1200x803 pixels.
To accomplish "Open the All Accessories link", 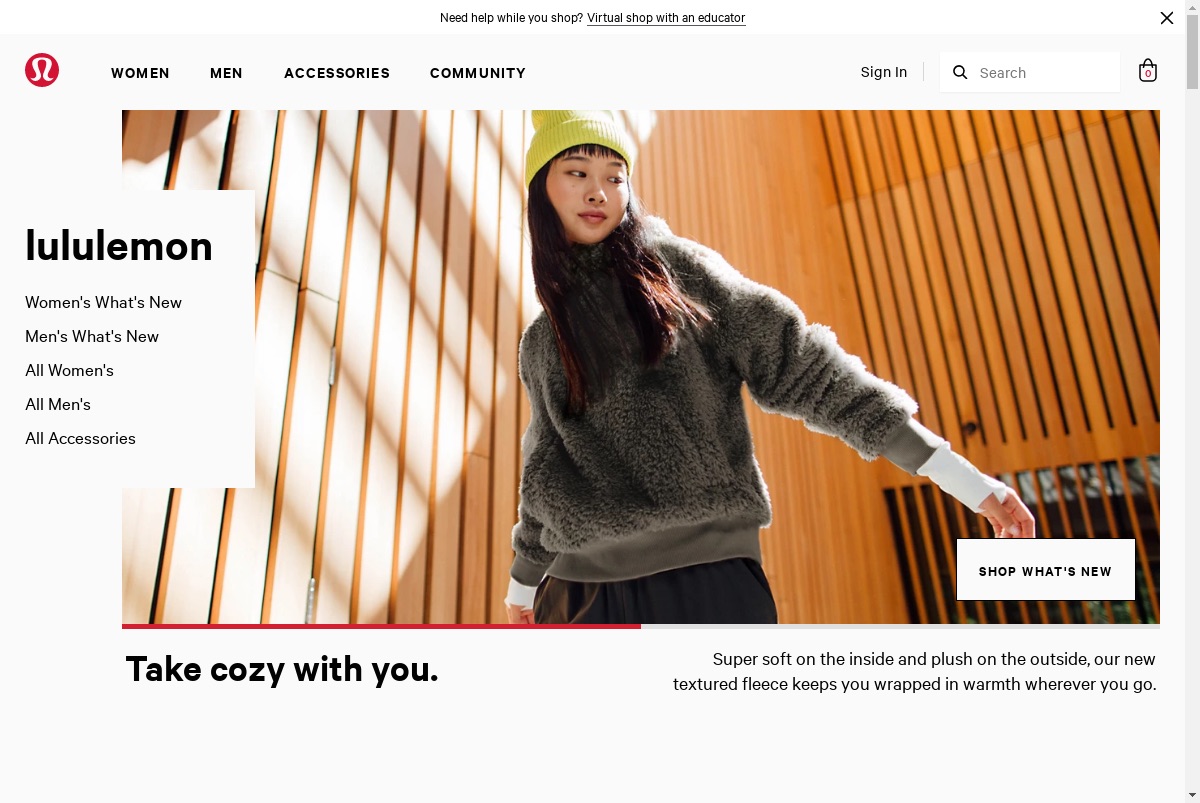I will [x=80, y=438].
